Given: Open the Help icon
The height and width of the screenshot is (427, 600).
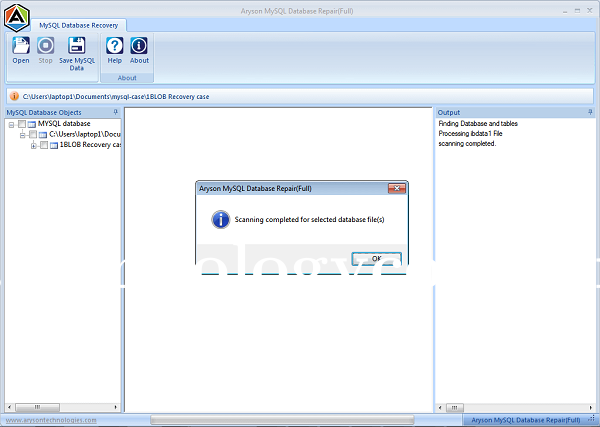Looking at the screenshot, I should click(x=114, y=46).
